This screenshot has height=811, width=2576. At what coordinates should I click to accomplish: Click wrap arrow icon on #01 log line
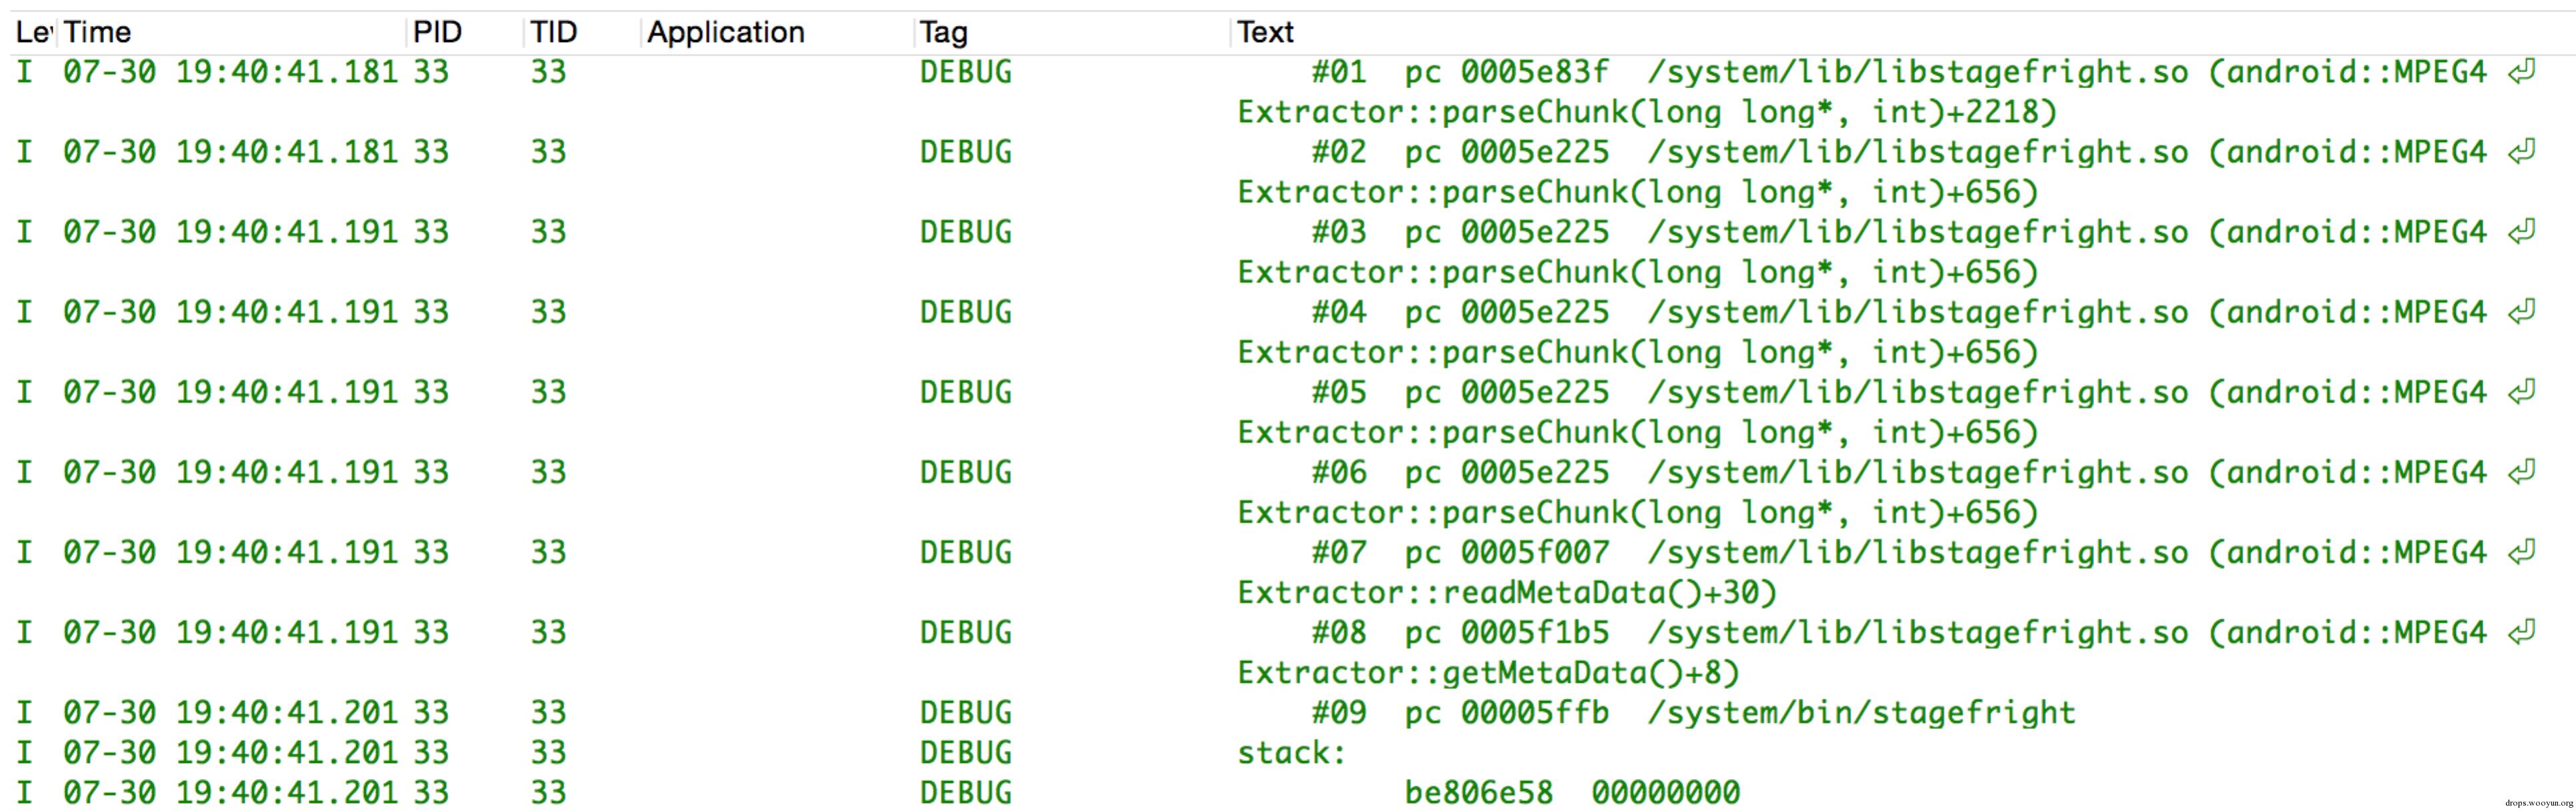coord(2521,71)
